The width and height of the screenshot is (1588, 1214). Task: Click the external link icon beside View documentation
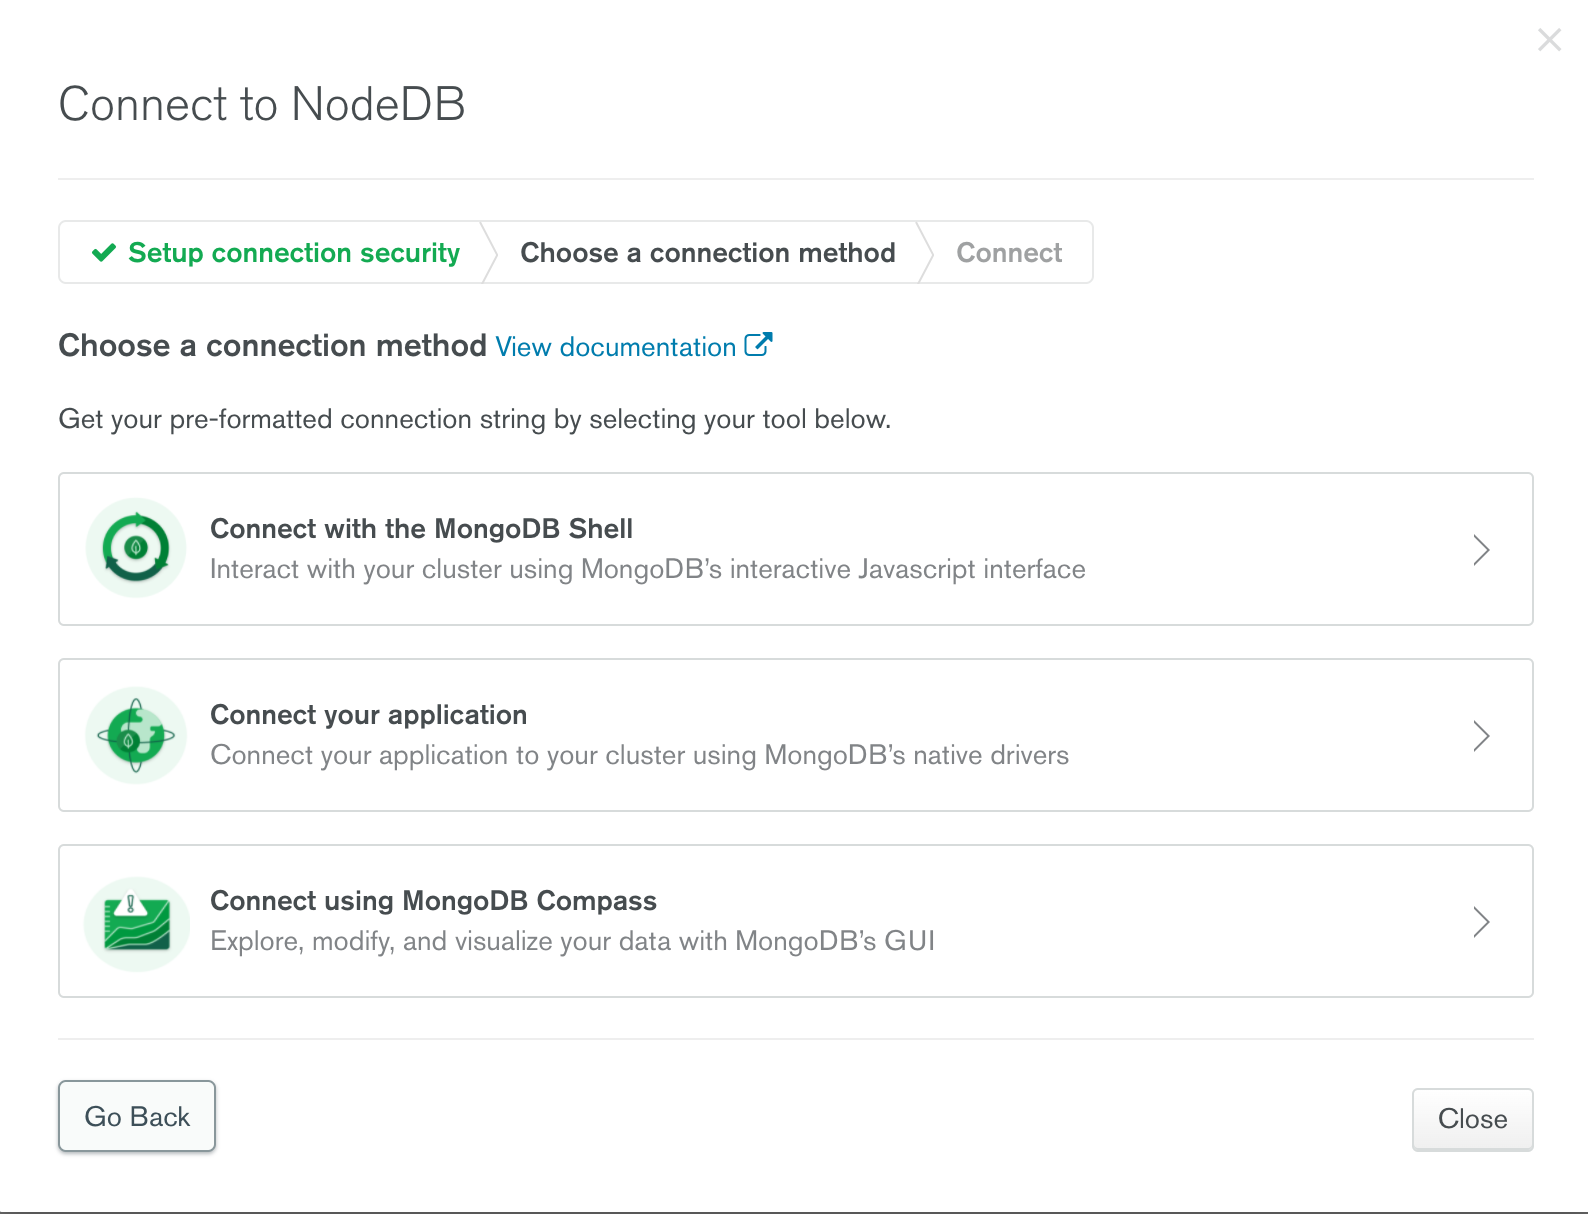point(759,345)
